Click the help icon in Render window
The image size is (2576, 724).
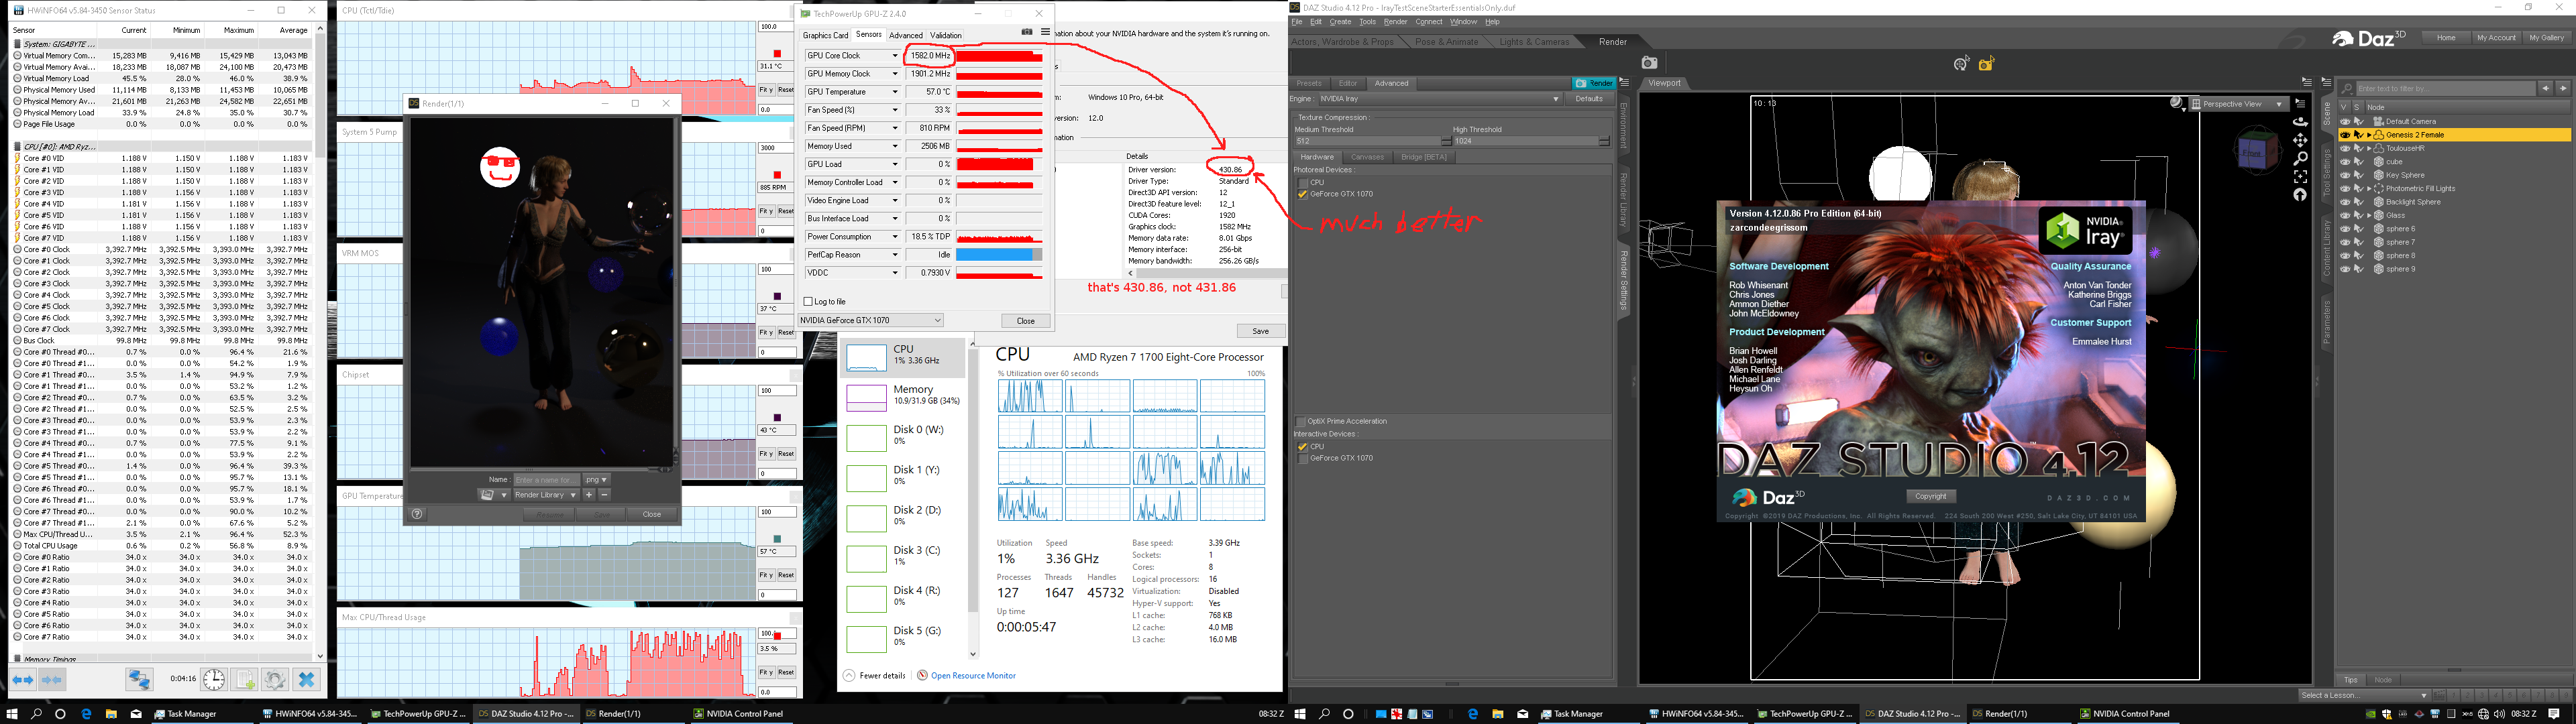[417, 514]
